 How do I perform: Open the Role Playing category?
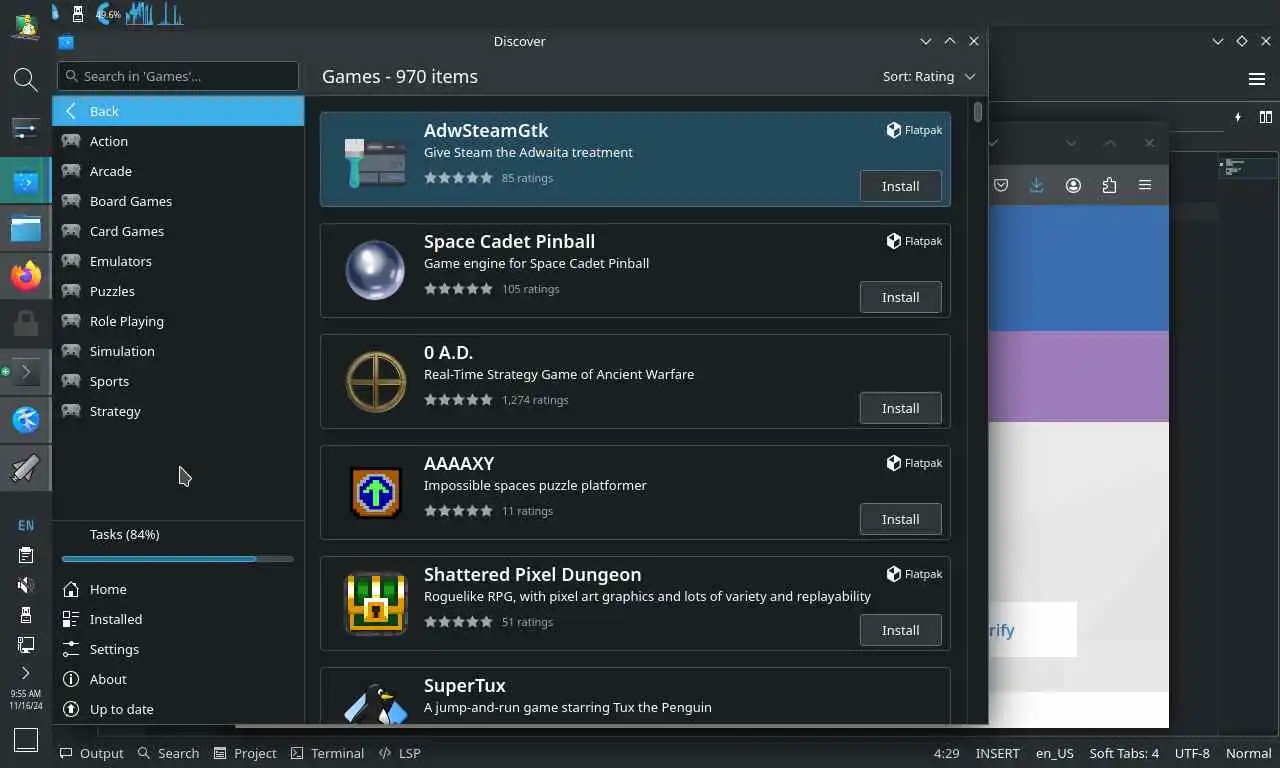pos(178,321)
